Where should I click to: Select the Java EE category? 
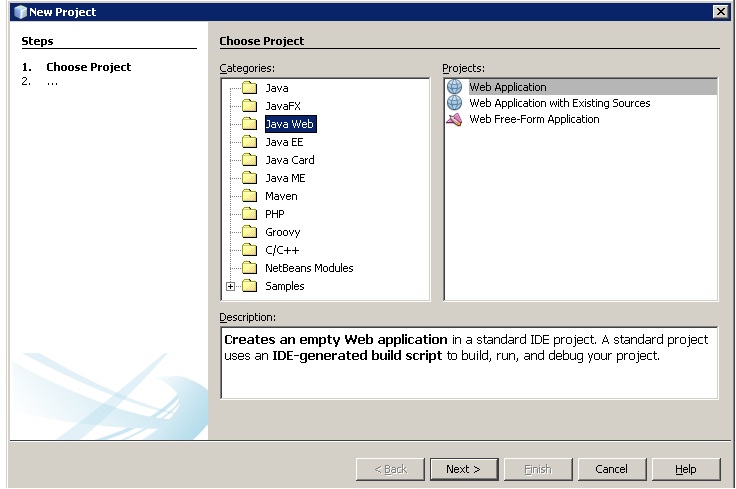284,142
